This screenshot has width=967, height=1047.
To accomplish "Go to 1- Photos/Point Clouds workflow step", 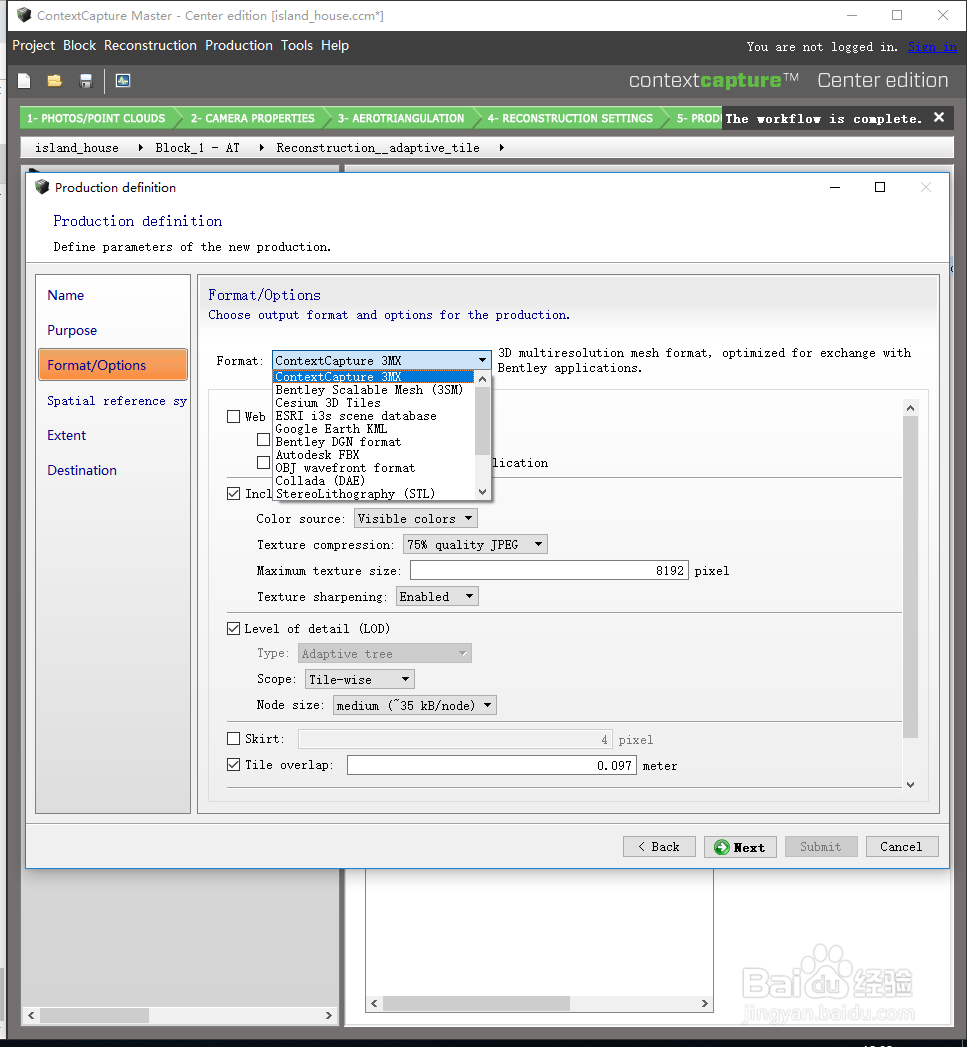I will click(x=96, y=118).
